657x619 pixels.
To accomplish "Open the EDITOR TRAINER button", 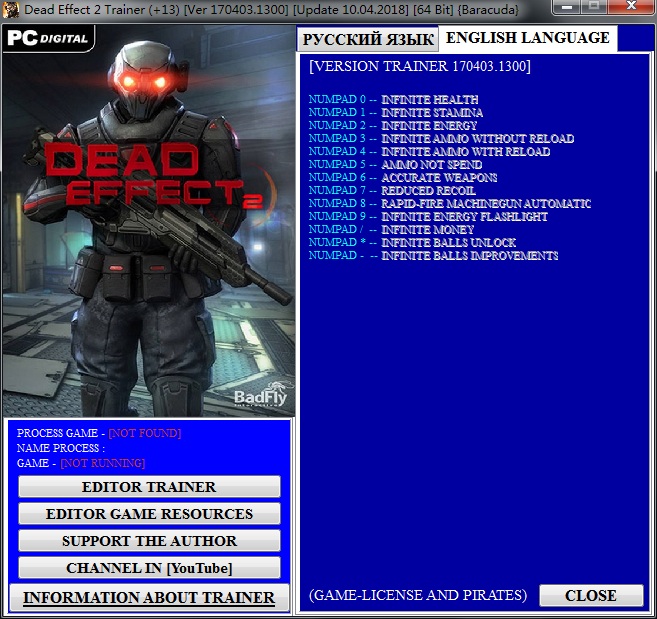I will point(149,487).
